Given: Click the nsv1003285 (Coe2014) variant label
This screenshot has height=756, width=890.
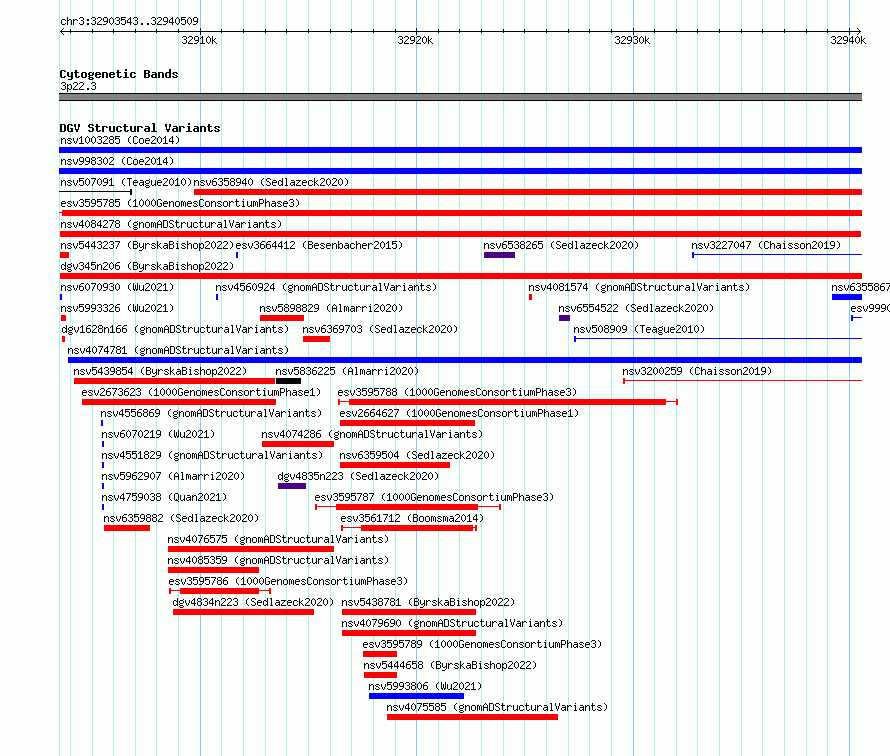Looking at the screenshot, I should point(120,140).
